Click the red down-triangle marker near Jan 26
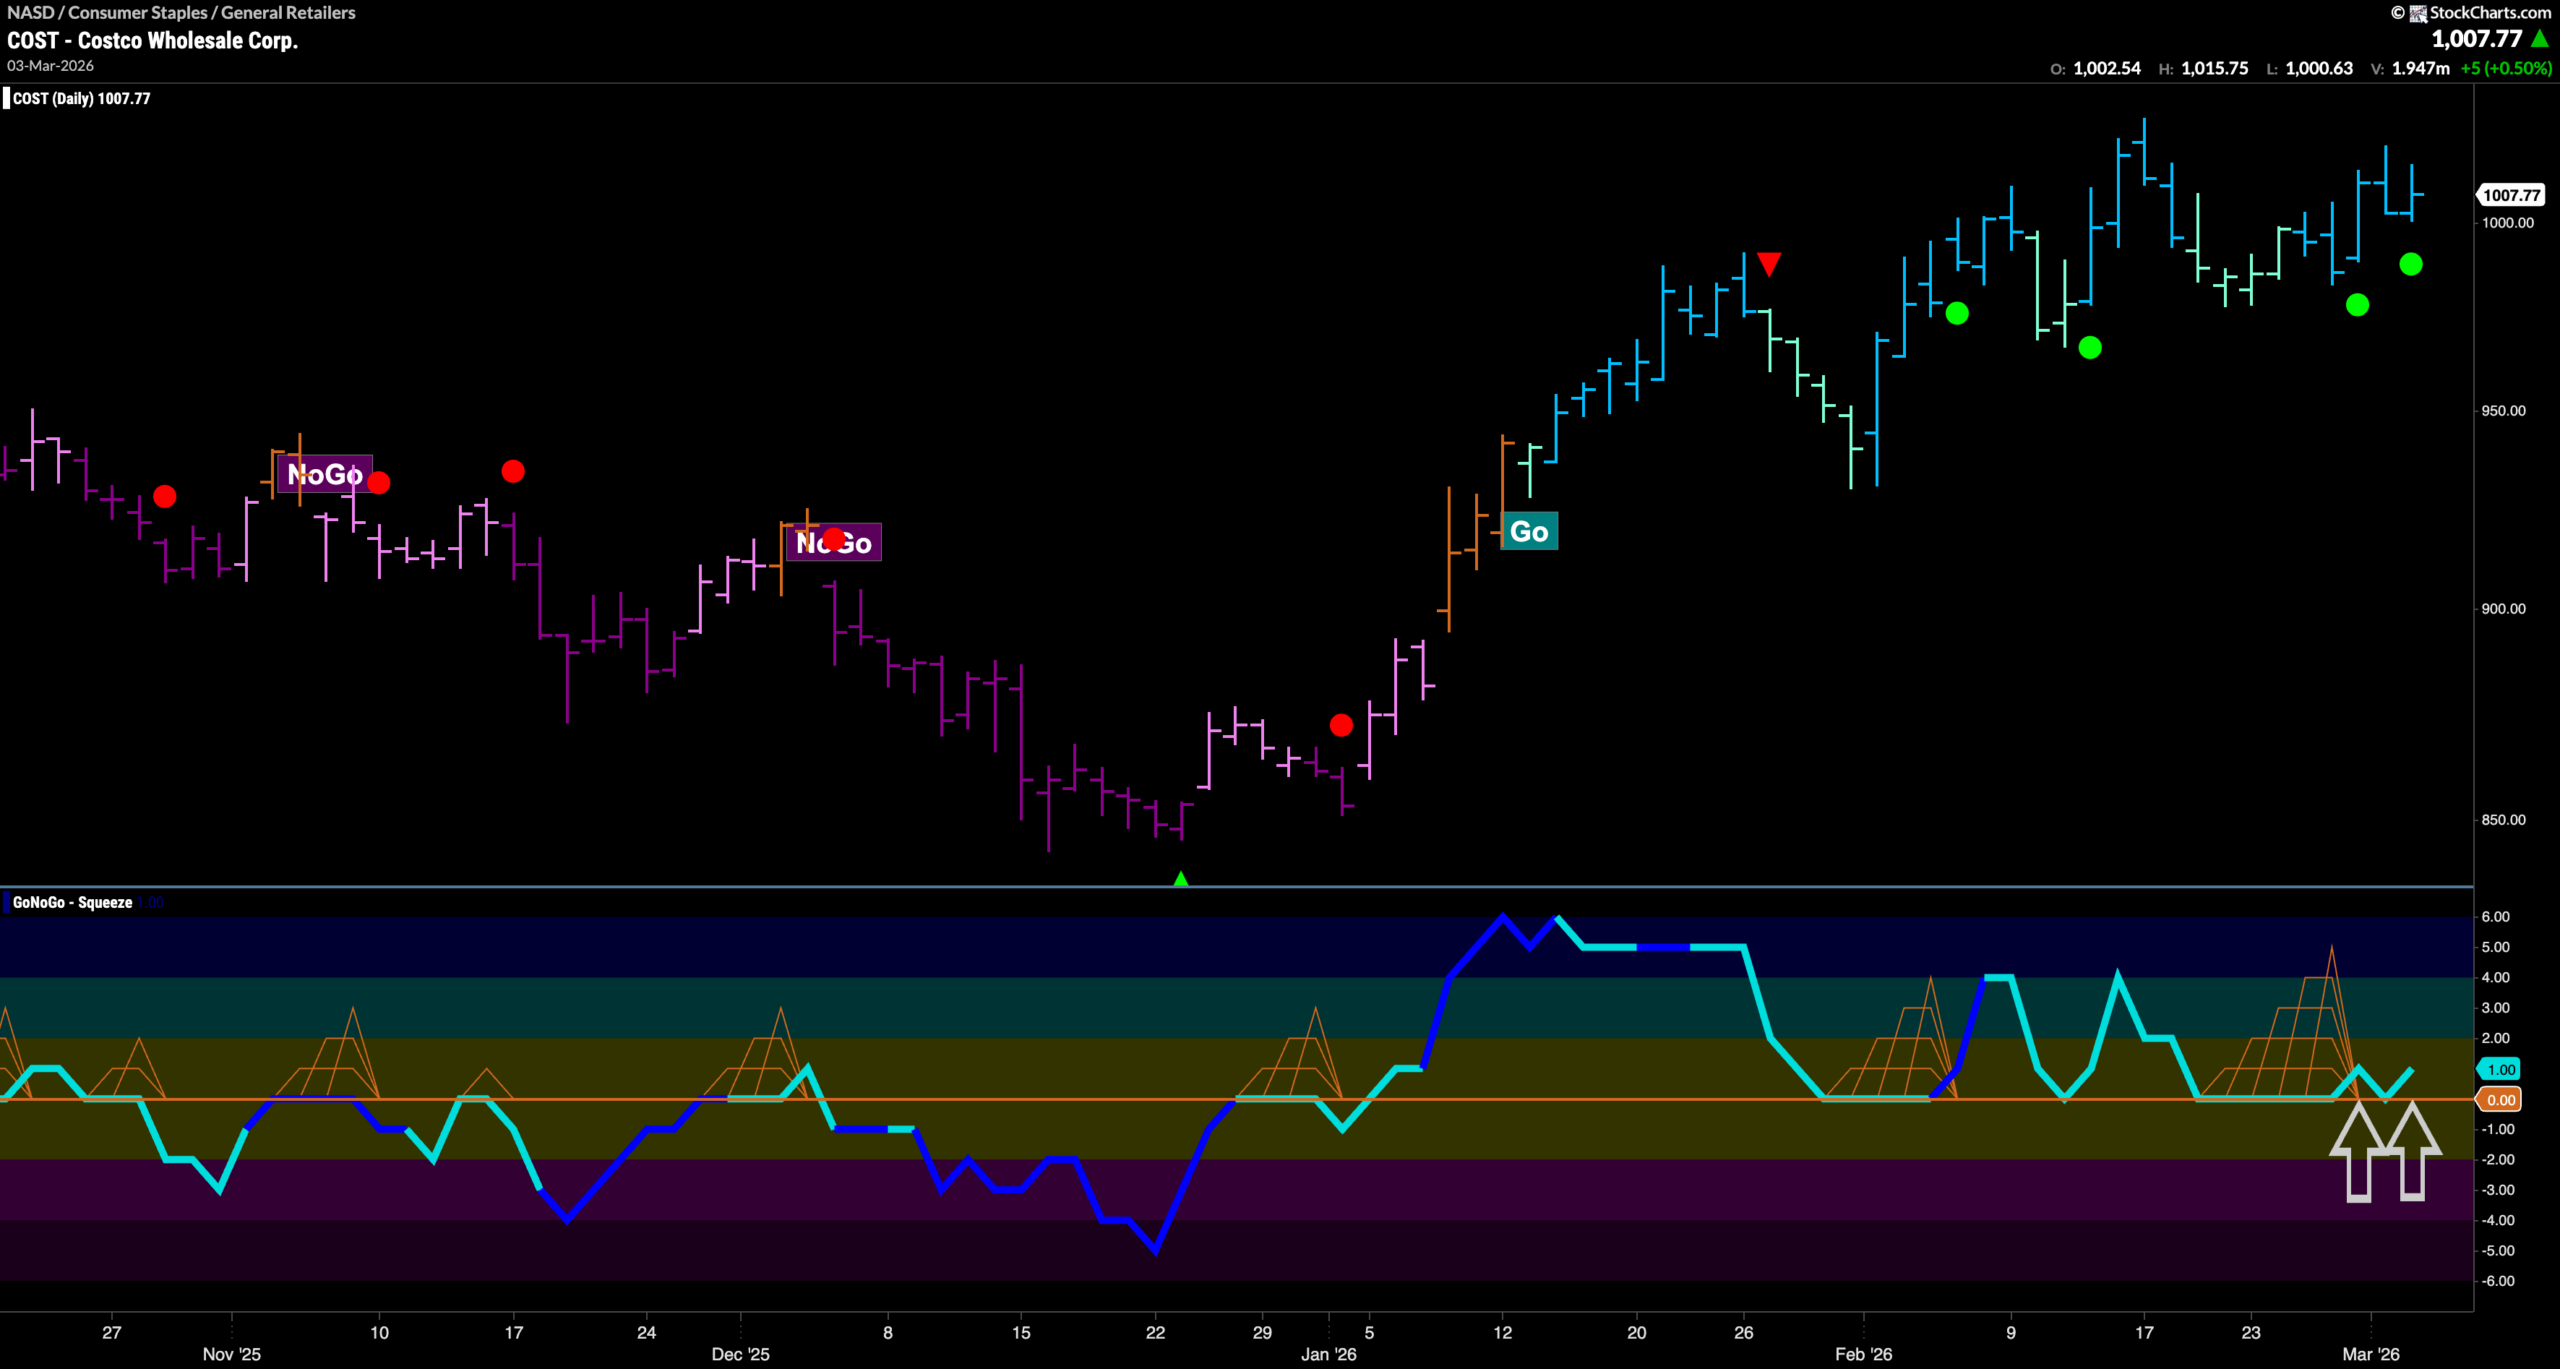The image size is (2560, 1369). point(1768,264)
